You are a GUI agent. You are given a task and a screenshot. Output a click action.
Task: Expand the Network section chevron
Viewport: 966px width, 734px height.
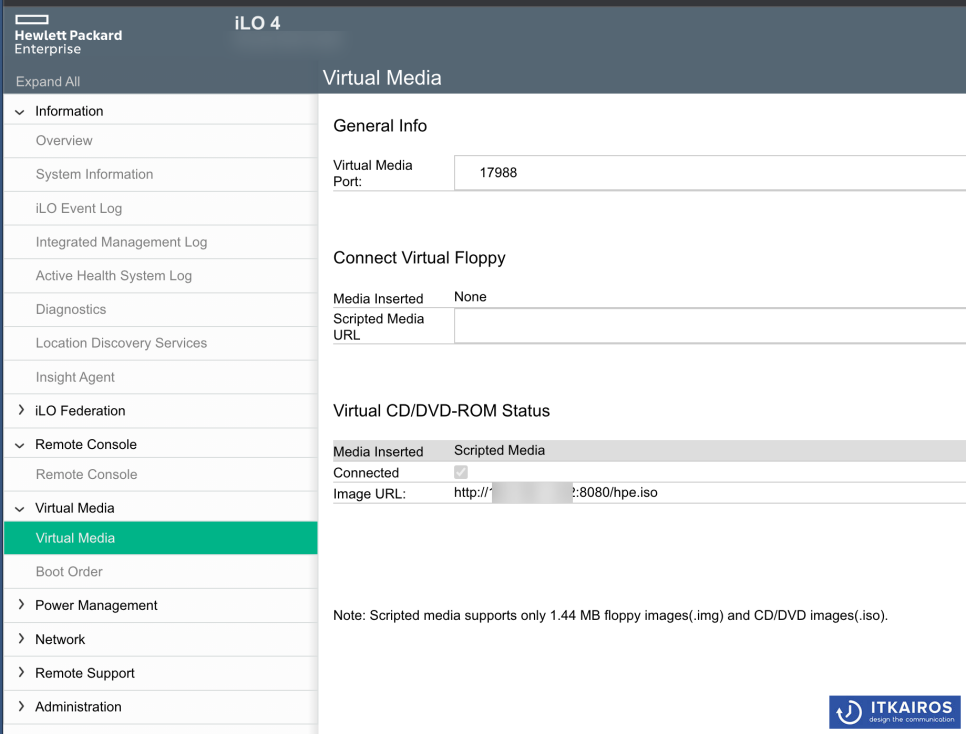pos(21,639)
